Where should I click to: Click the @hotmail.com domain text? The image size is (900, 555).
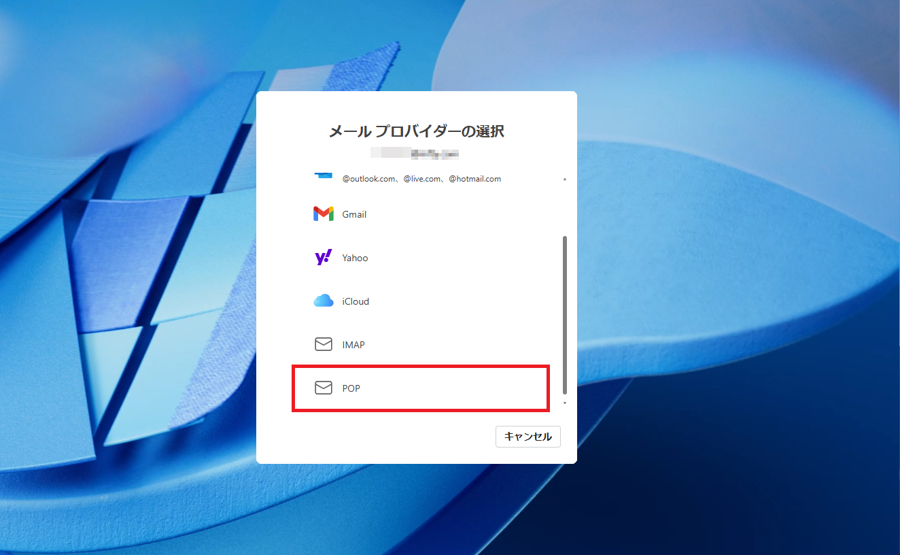474,179
